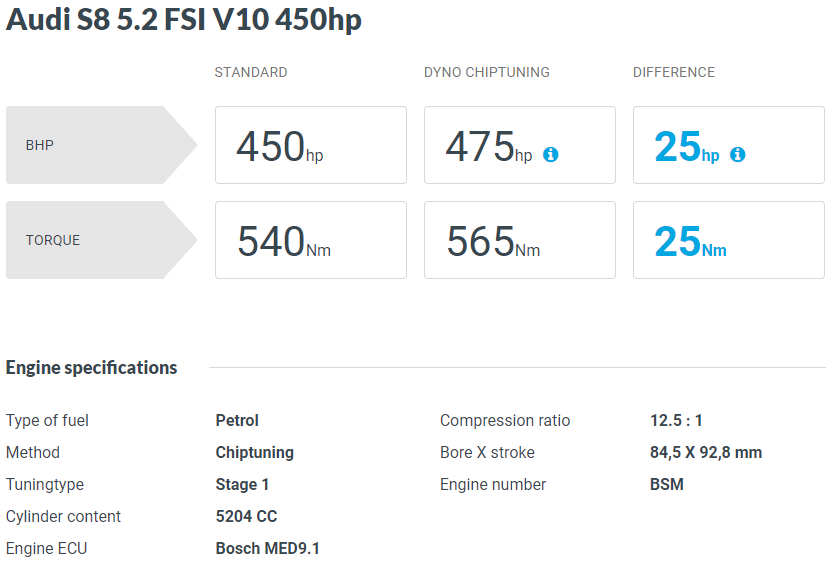832x568 pixels.
Task: Click the Engine specifications heading
Action: 91,367
